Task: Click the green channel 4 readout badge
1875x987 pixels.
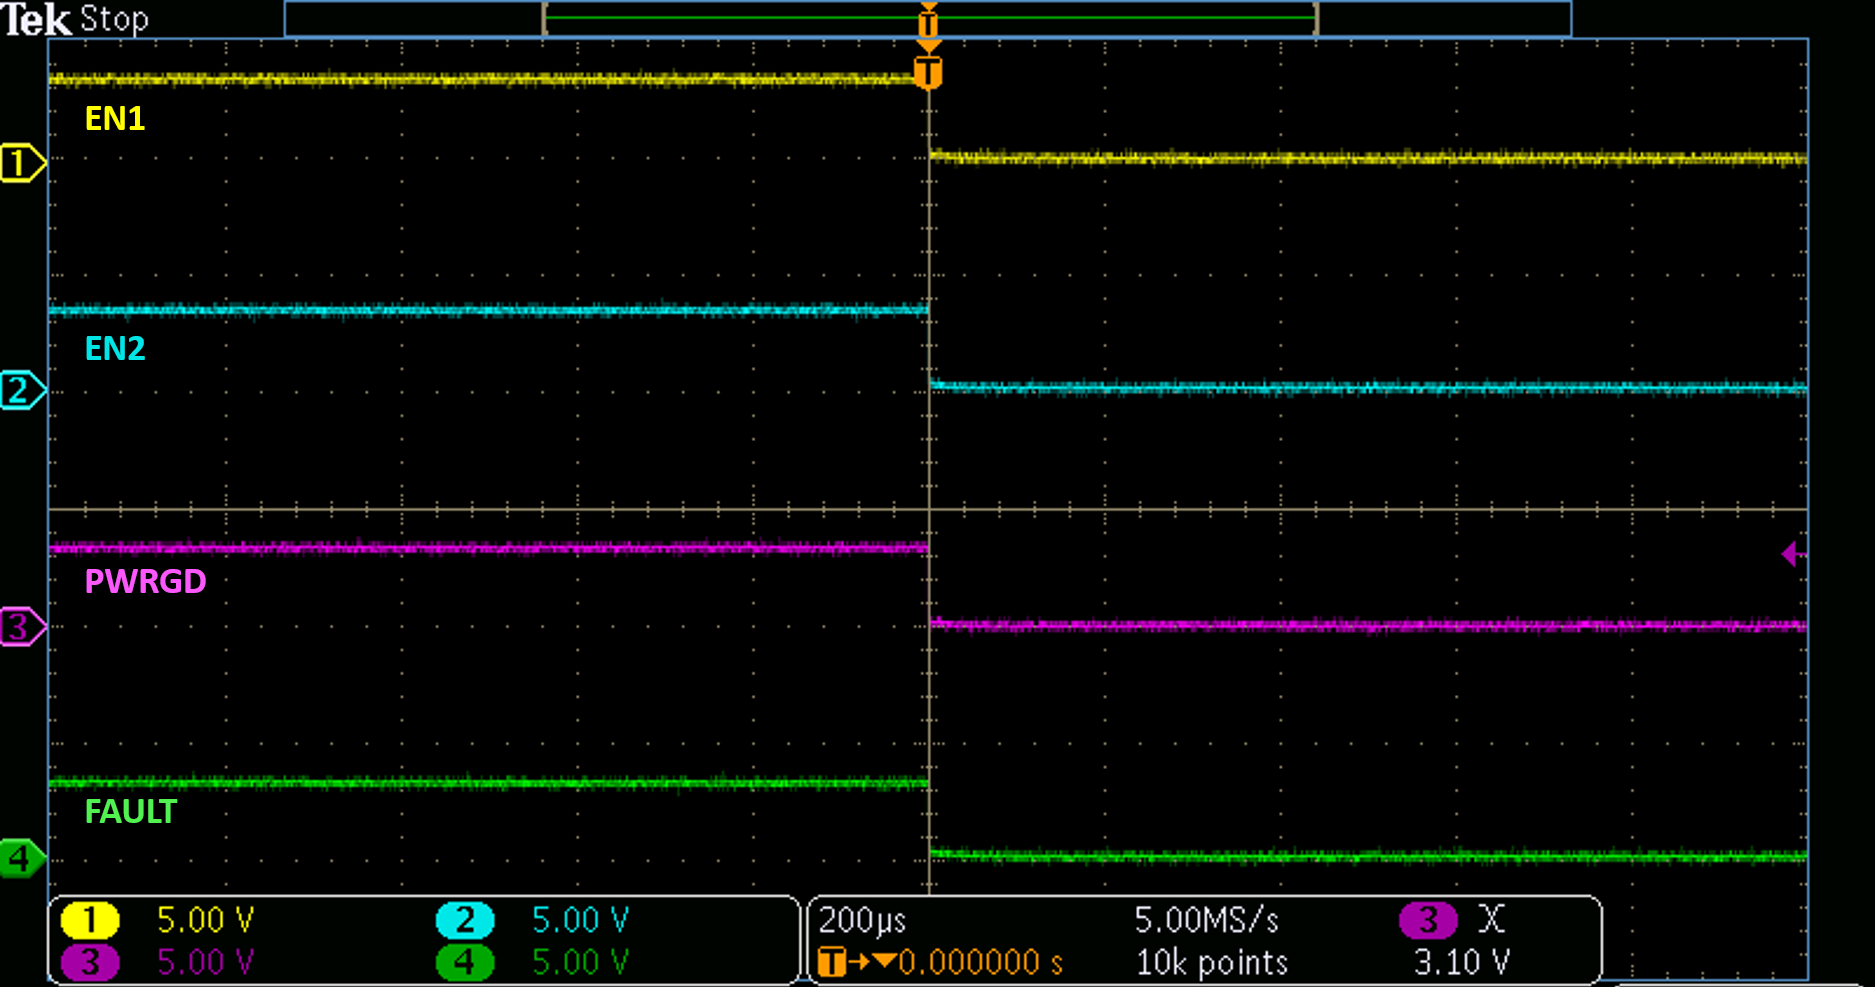Action: 465,962
